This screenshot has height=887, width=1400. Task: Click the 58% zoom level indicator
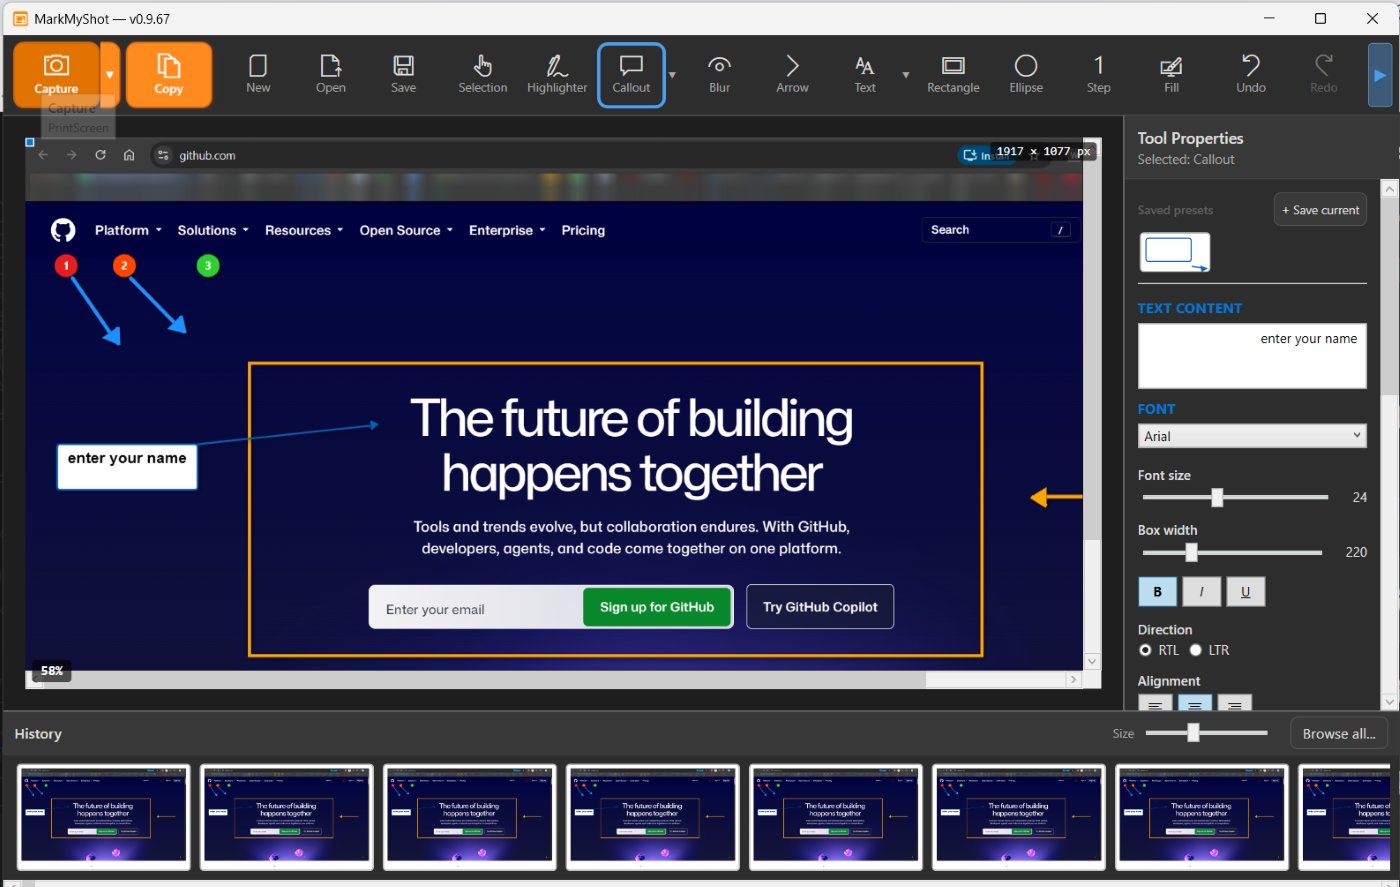pos(51,670)
